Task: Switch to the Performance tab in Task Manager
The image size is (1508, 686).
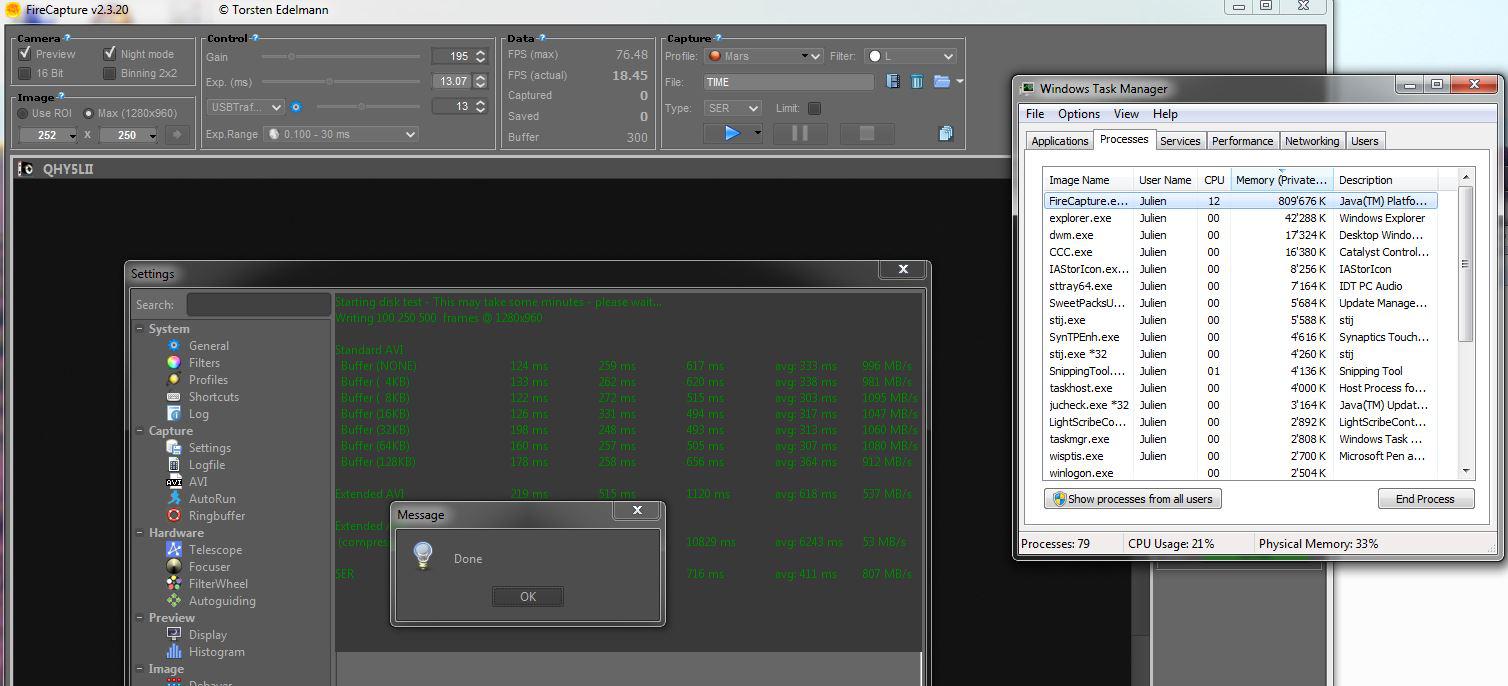Action: tap(1242, 141)
